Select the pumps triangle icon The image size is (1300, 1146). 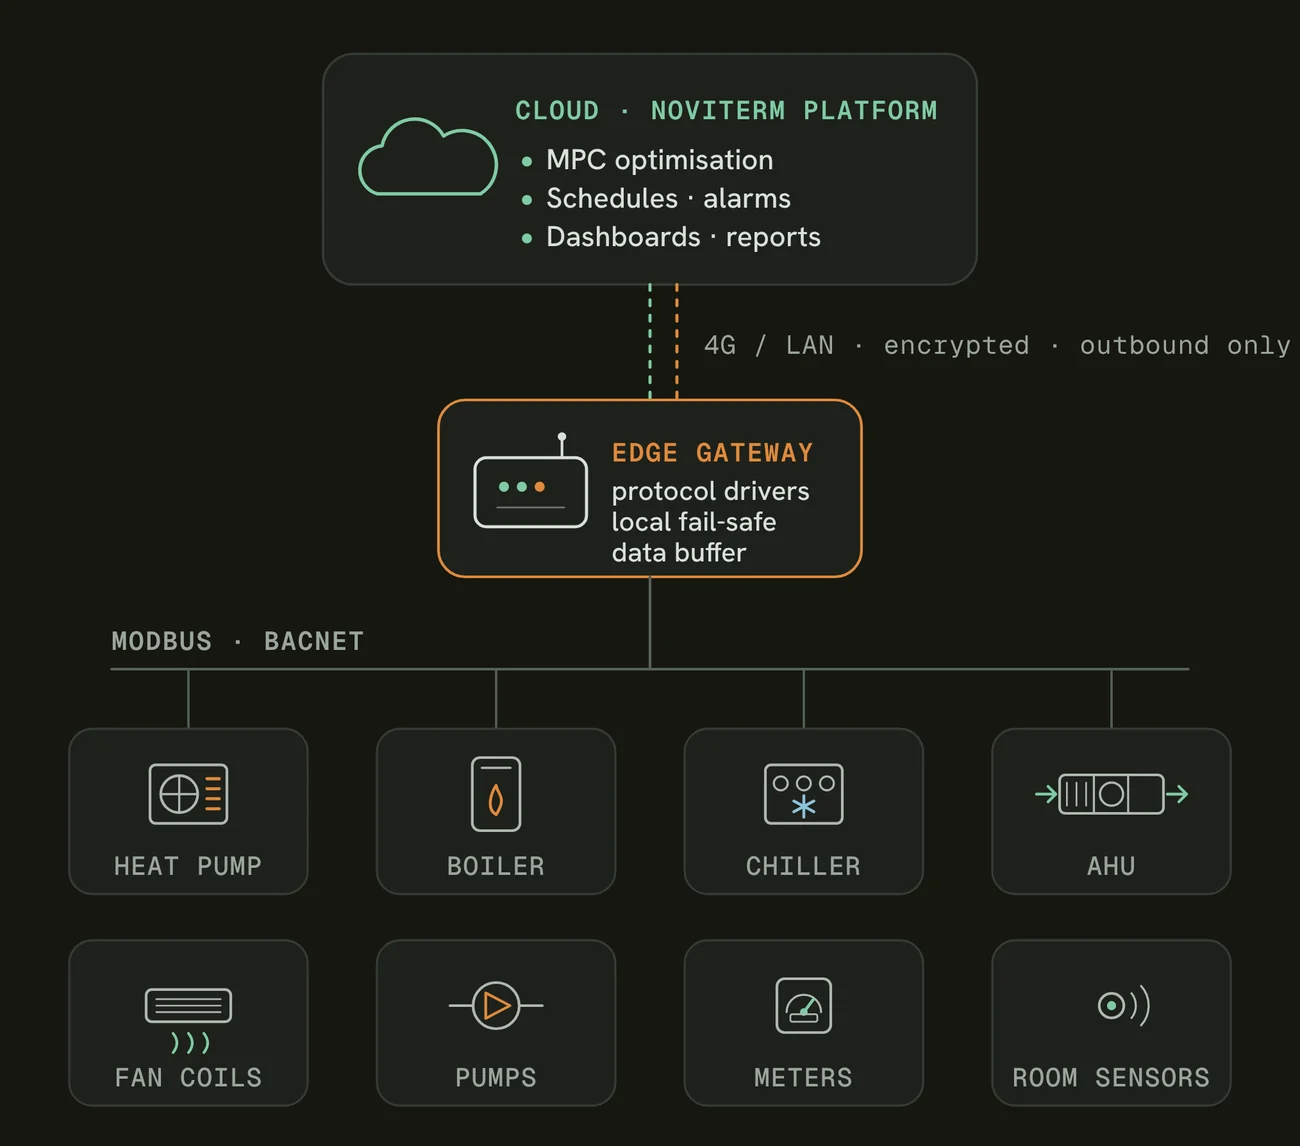496,1005
